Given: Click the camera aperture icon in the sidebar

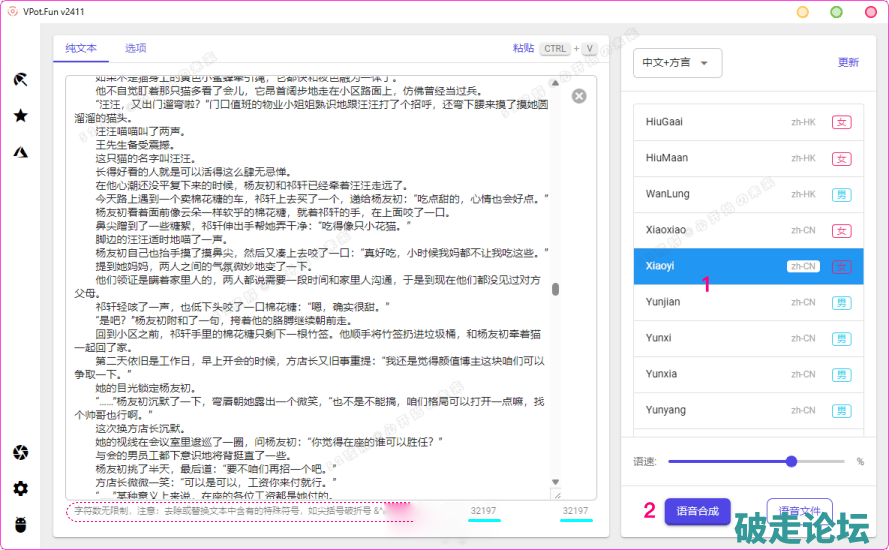Looking at the screenshot, I should [20, 454].
